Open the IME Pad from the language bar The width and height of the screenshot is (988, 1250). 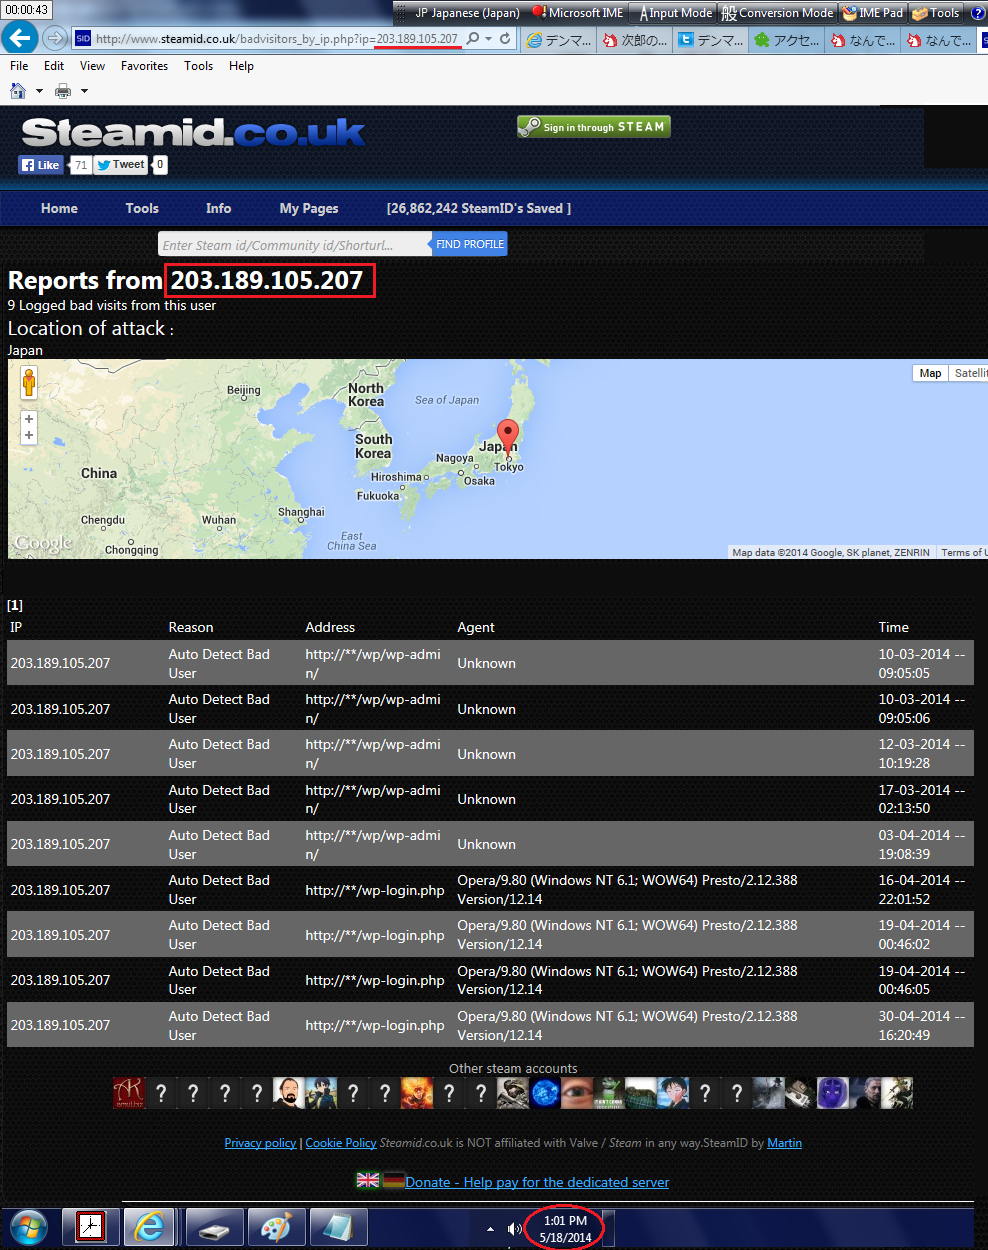point(873,13)
